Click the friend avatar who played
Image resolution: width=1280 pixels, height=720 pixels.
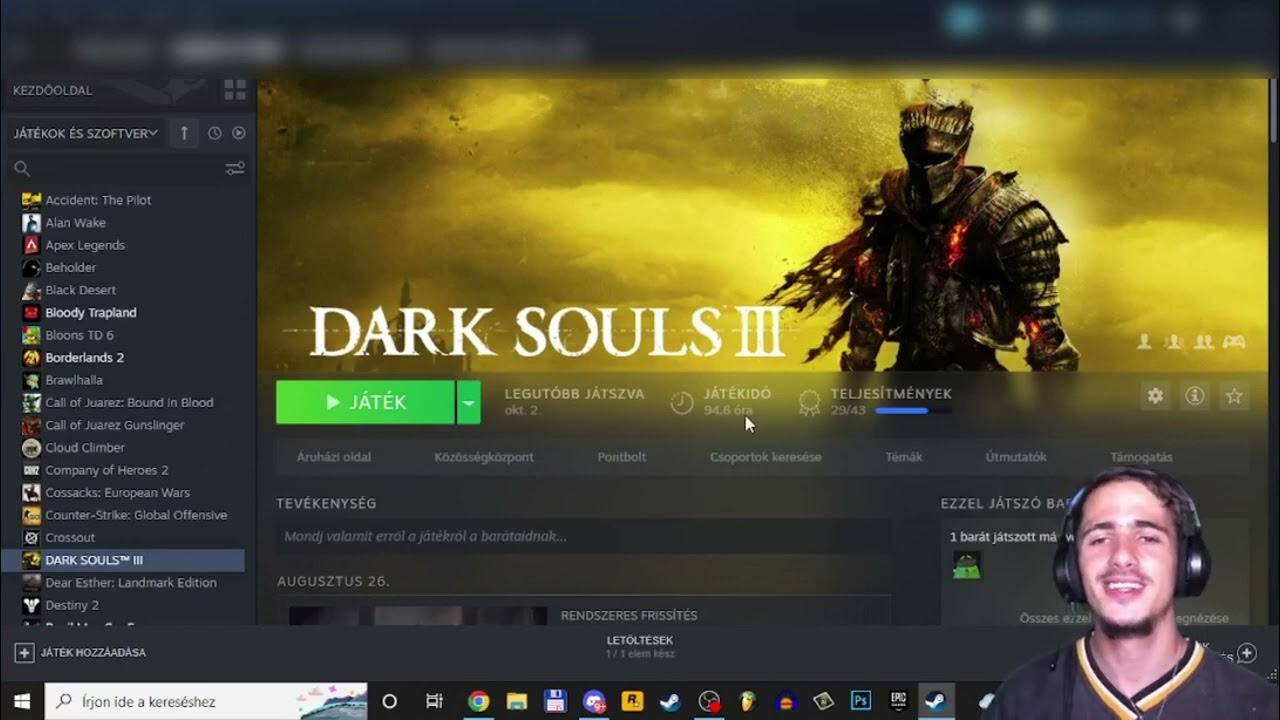[967, 565]
